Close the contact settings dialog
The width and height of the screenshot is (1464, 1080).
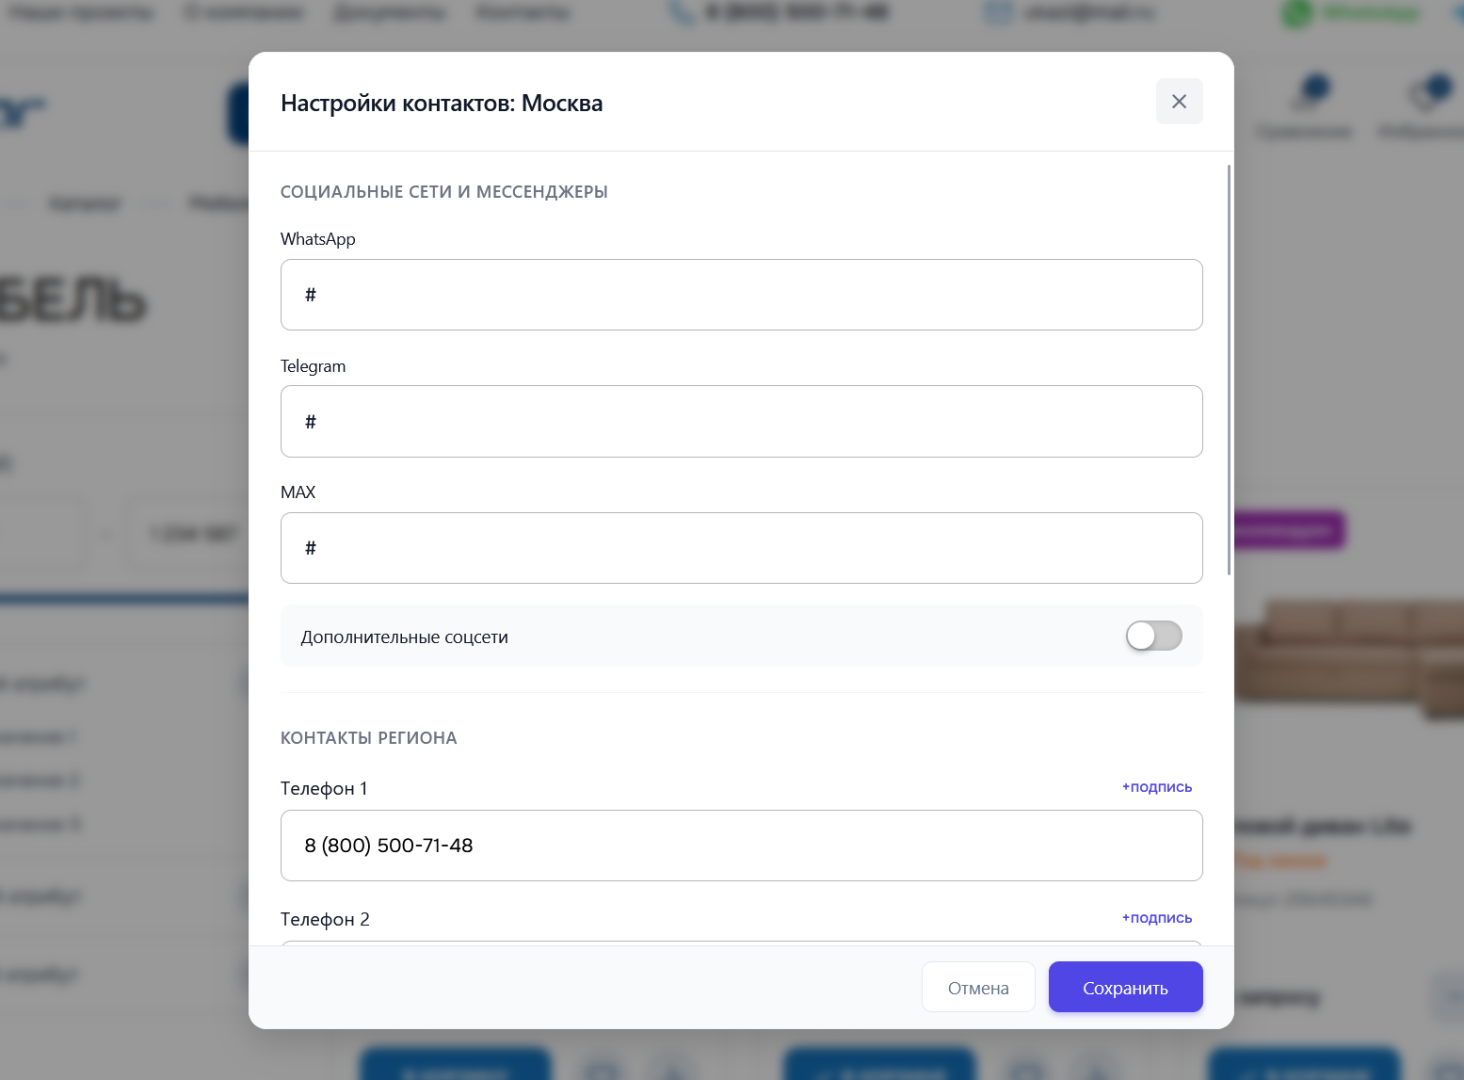coord(1179,102)
